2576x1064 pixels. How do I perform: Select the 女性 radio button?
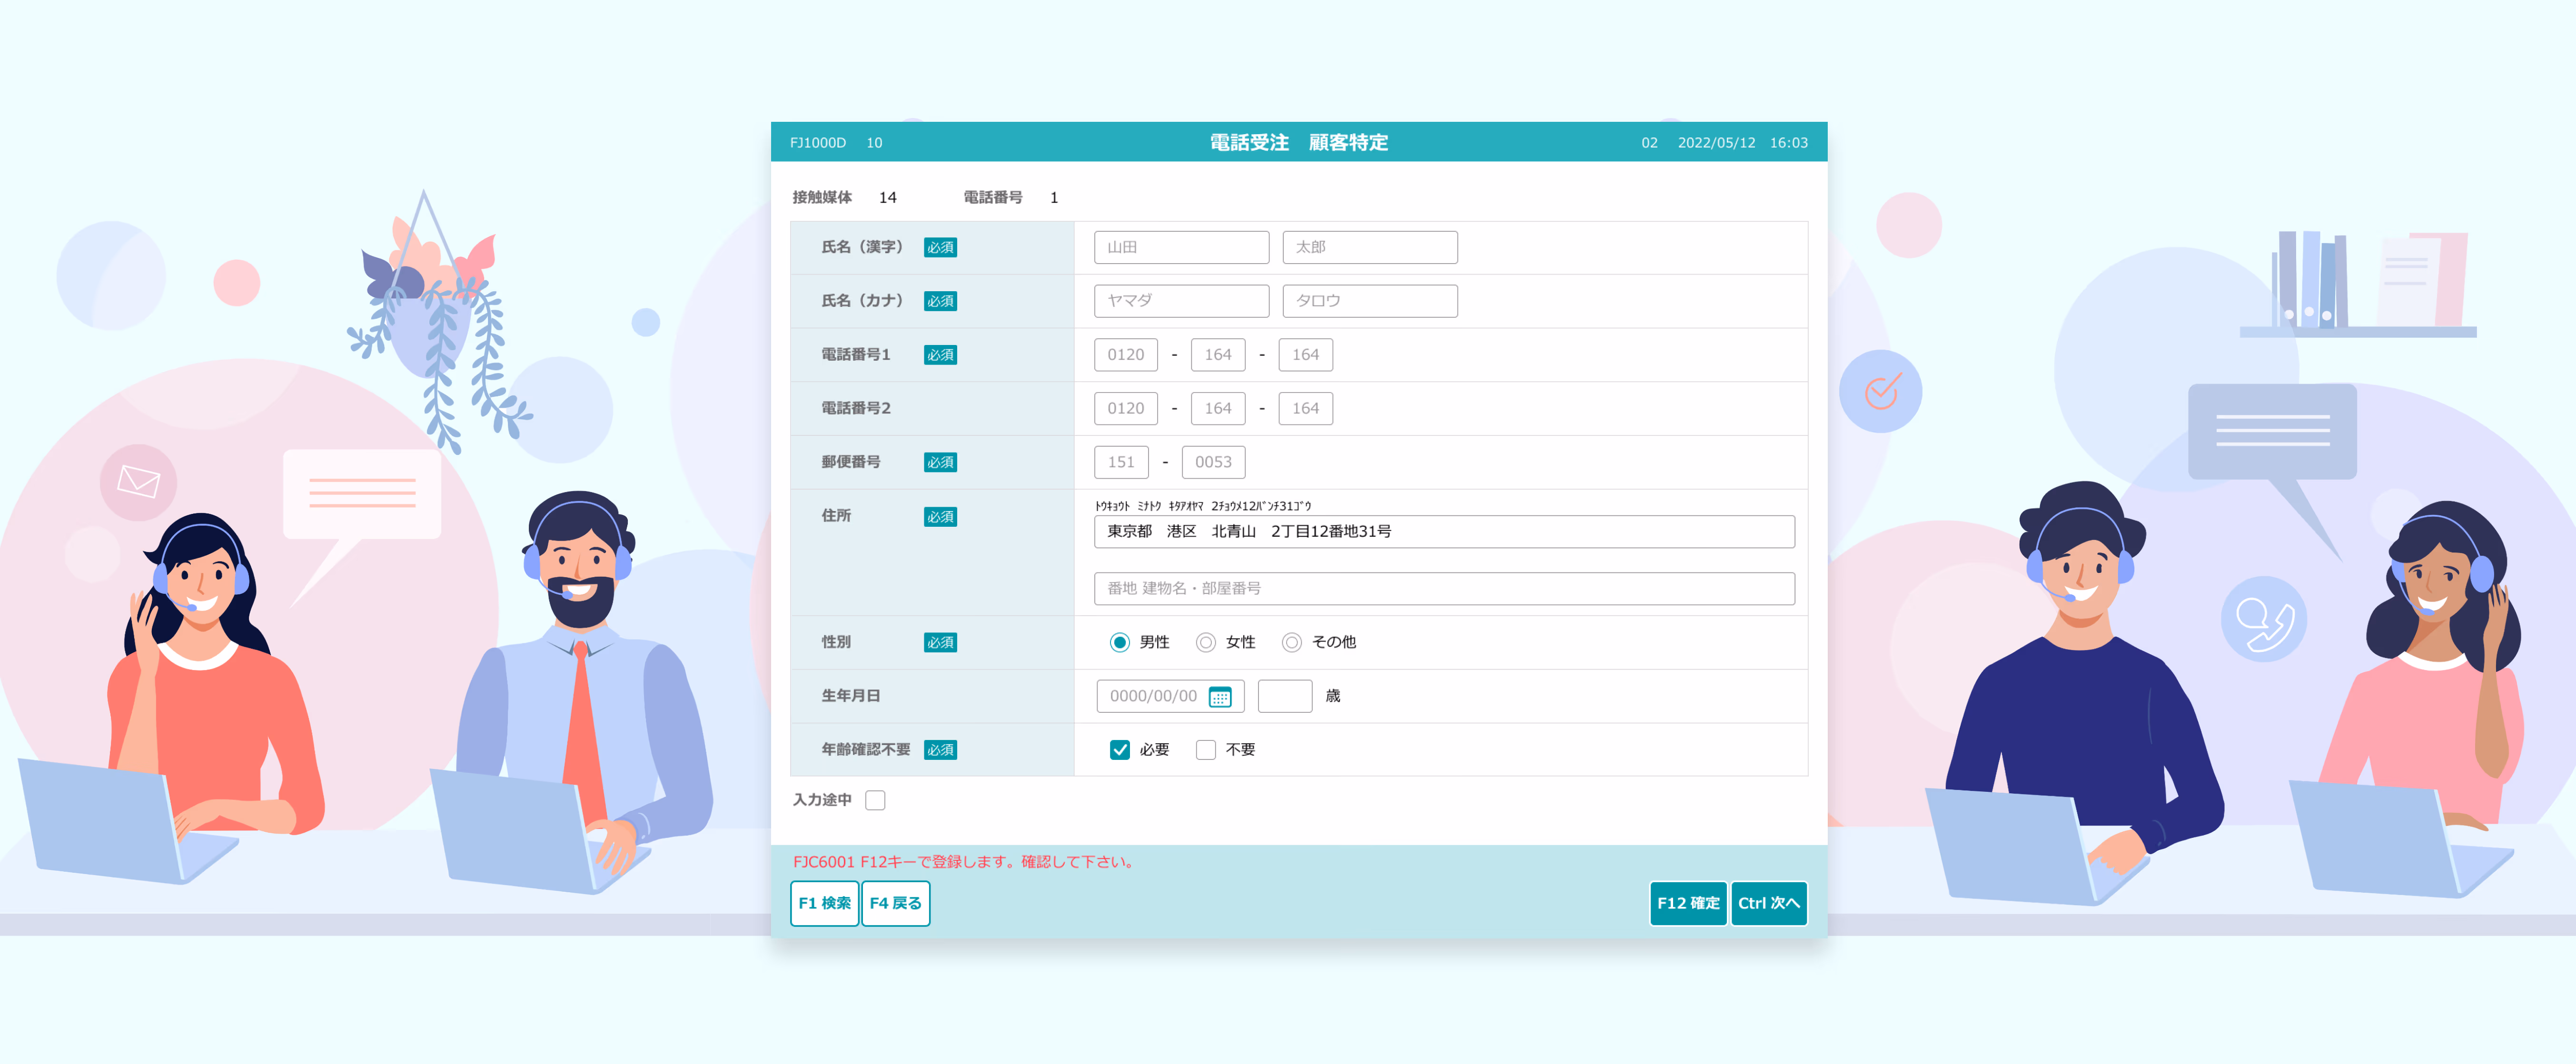(1205, 642)
